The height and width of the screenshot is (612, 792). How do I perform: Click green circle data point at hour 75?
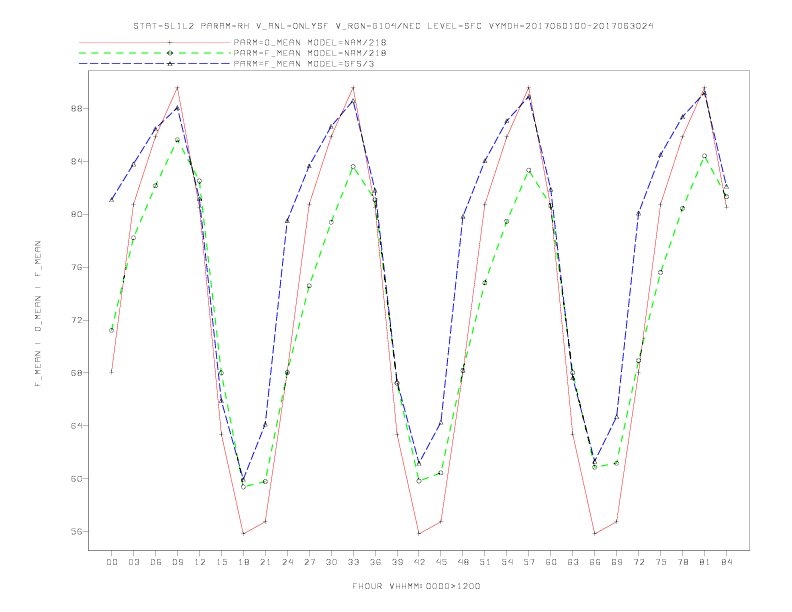[661, 273]
